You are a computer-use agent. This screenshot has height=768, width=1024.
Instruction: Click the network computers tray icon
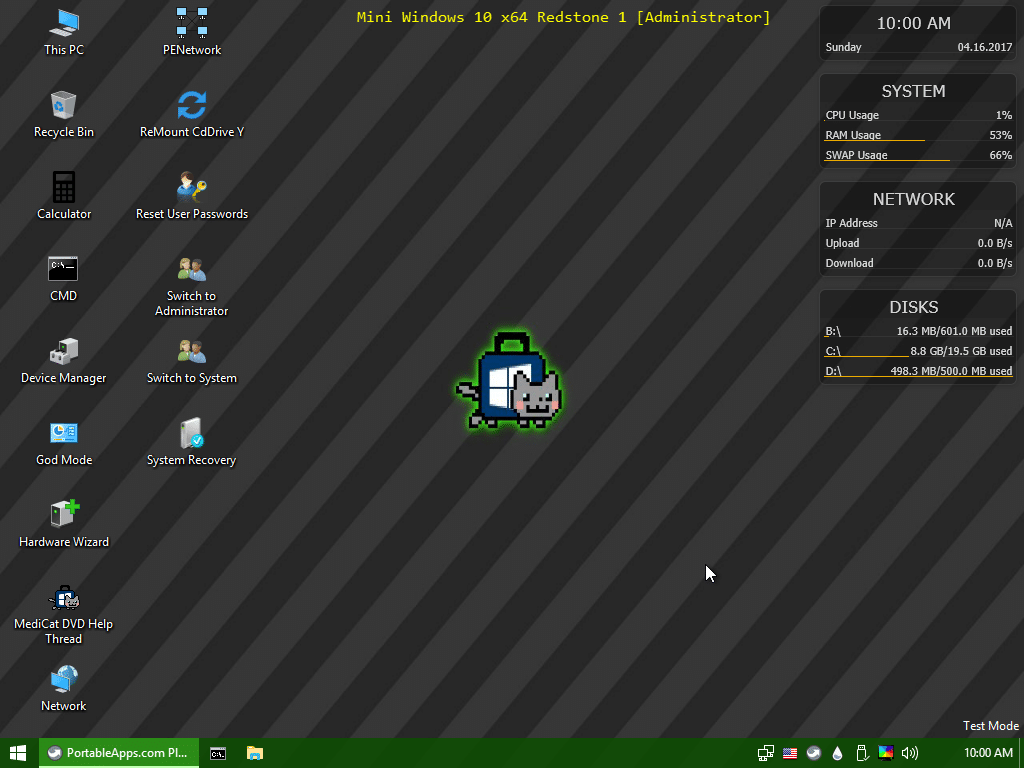click(765, 753)
